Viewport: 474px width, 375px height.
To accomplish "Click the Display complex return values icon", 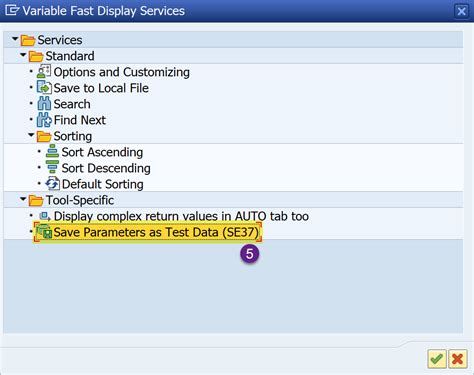I will [x=44, y=216].
